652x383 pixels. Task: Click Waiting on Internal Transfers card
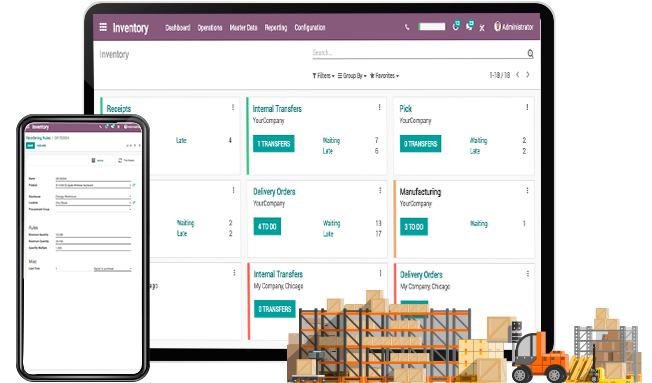[331, 141]
